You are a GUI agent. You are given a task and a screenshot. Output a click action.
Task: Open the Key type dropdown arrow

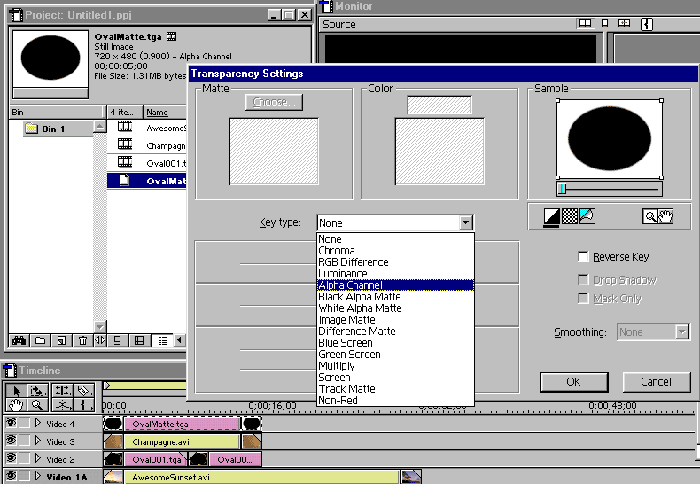[x=466, y=222]
